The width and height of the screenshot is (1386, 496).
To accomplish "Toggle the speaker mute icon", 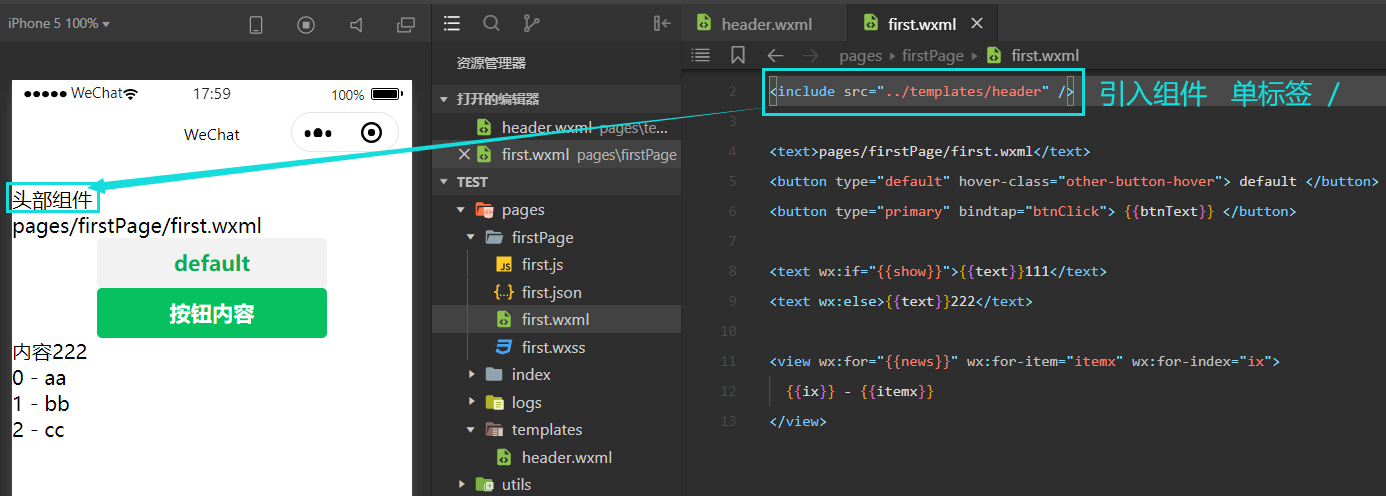I will click(356, 25).
